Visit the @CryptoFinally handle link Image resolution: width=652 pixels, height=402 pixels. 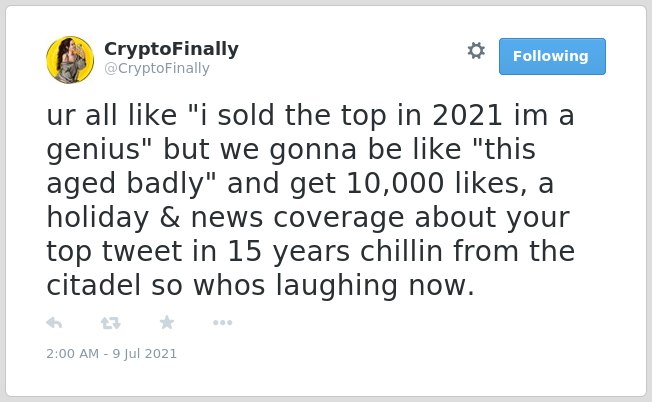[157, 68]
